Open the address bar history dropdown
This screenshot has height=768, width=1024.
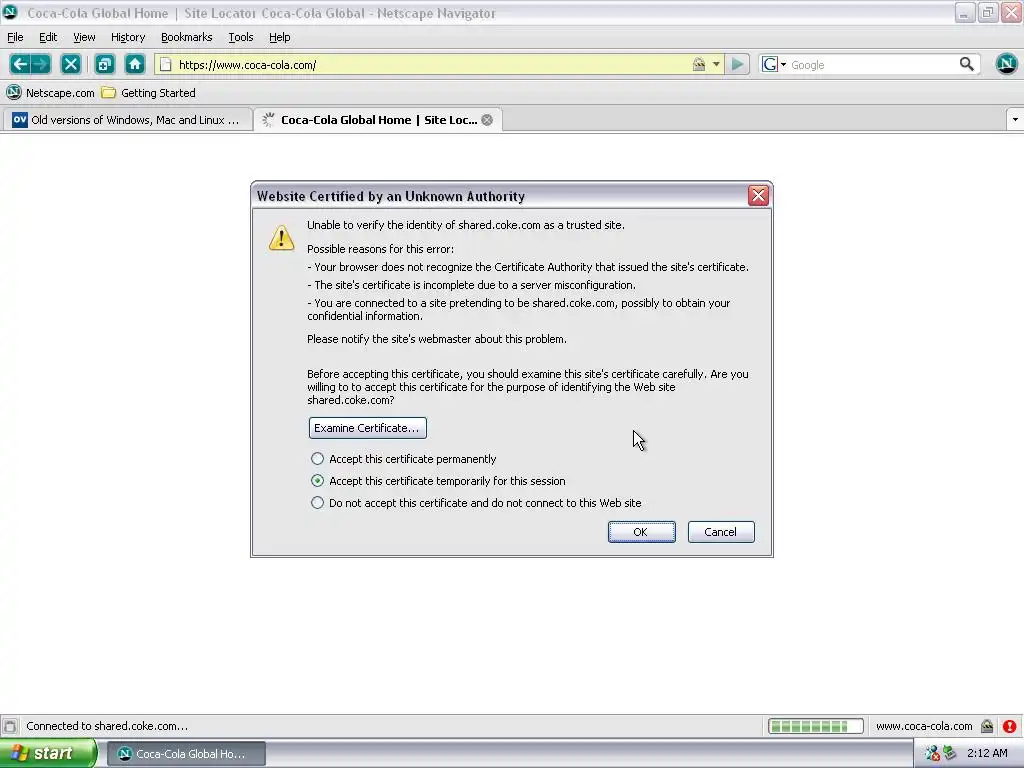(716, 64)
